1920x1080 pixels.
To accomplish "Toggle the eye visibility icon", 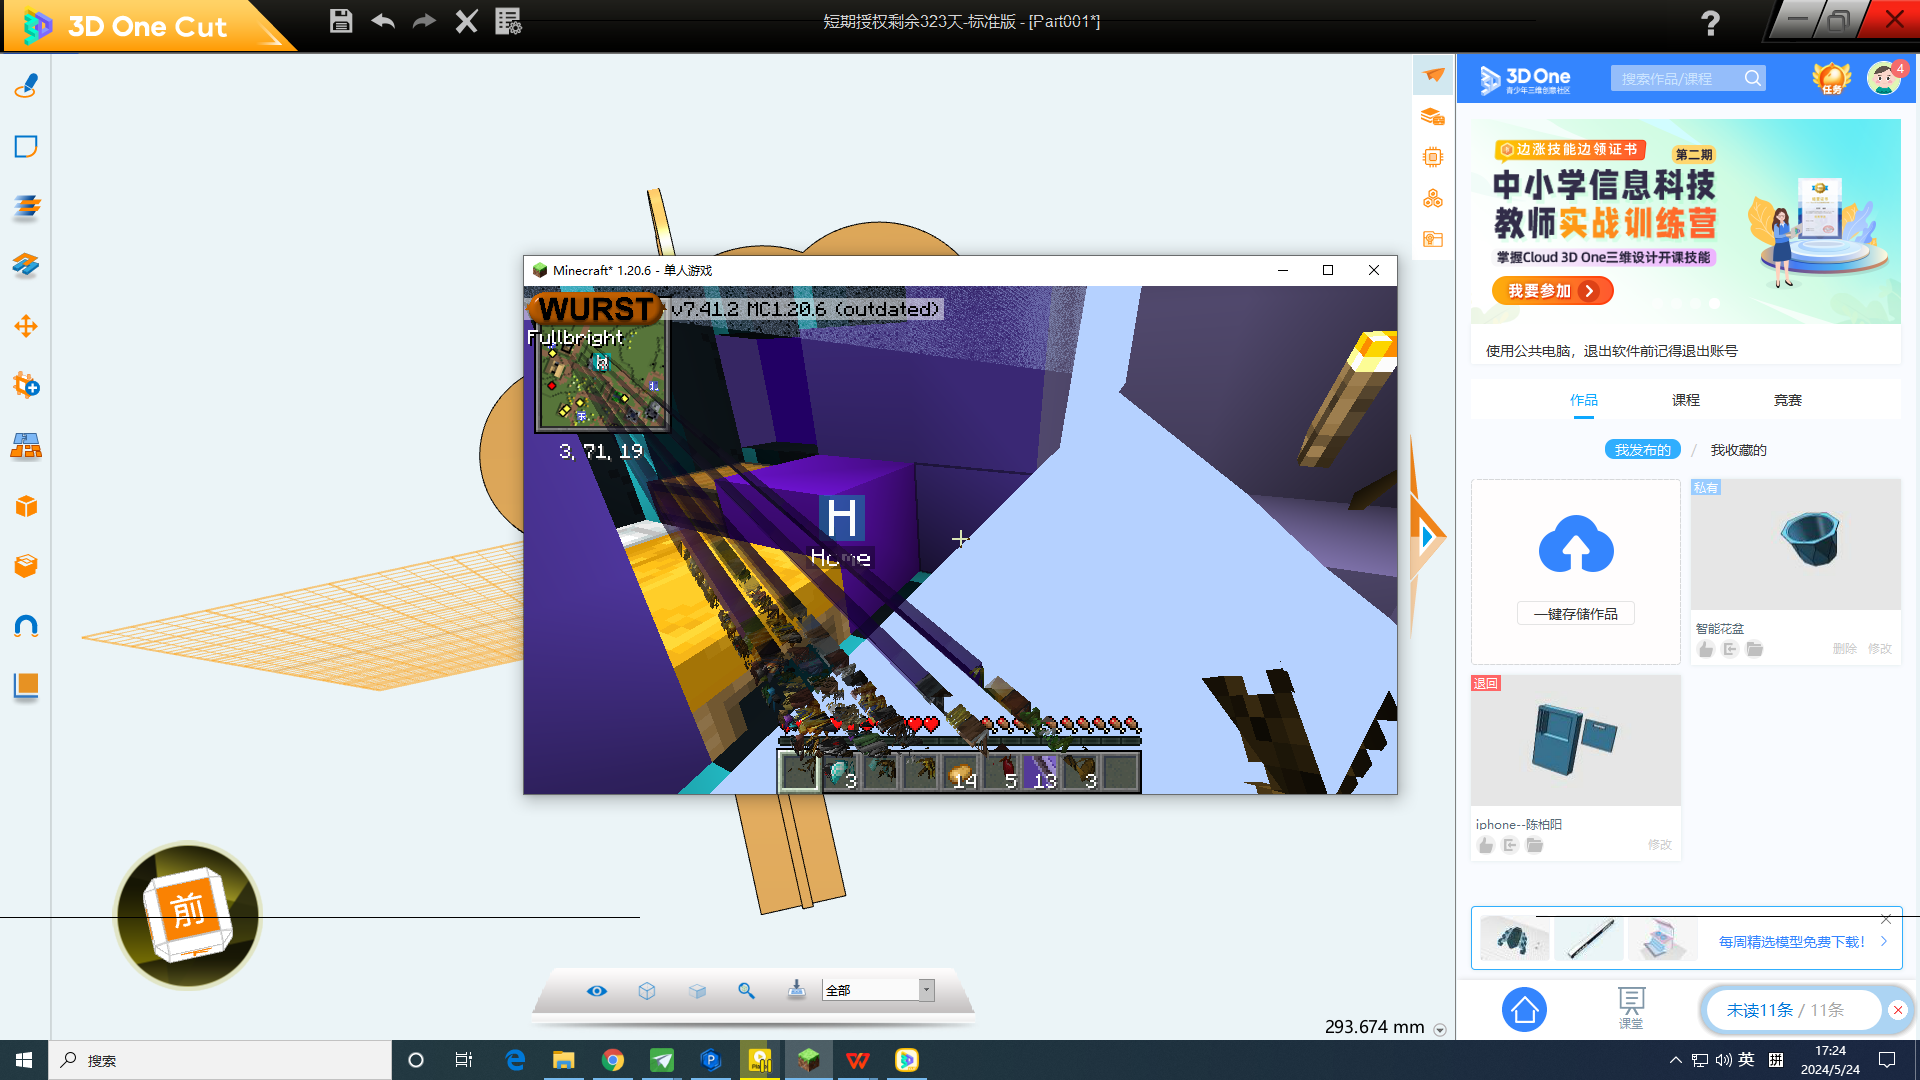I will coord(596,990).
